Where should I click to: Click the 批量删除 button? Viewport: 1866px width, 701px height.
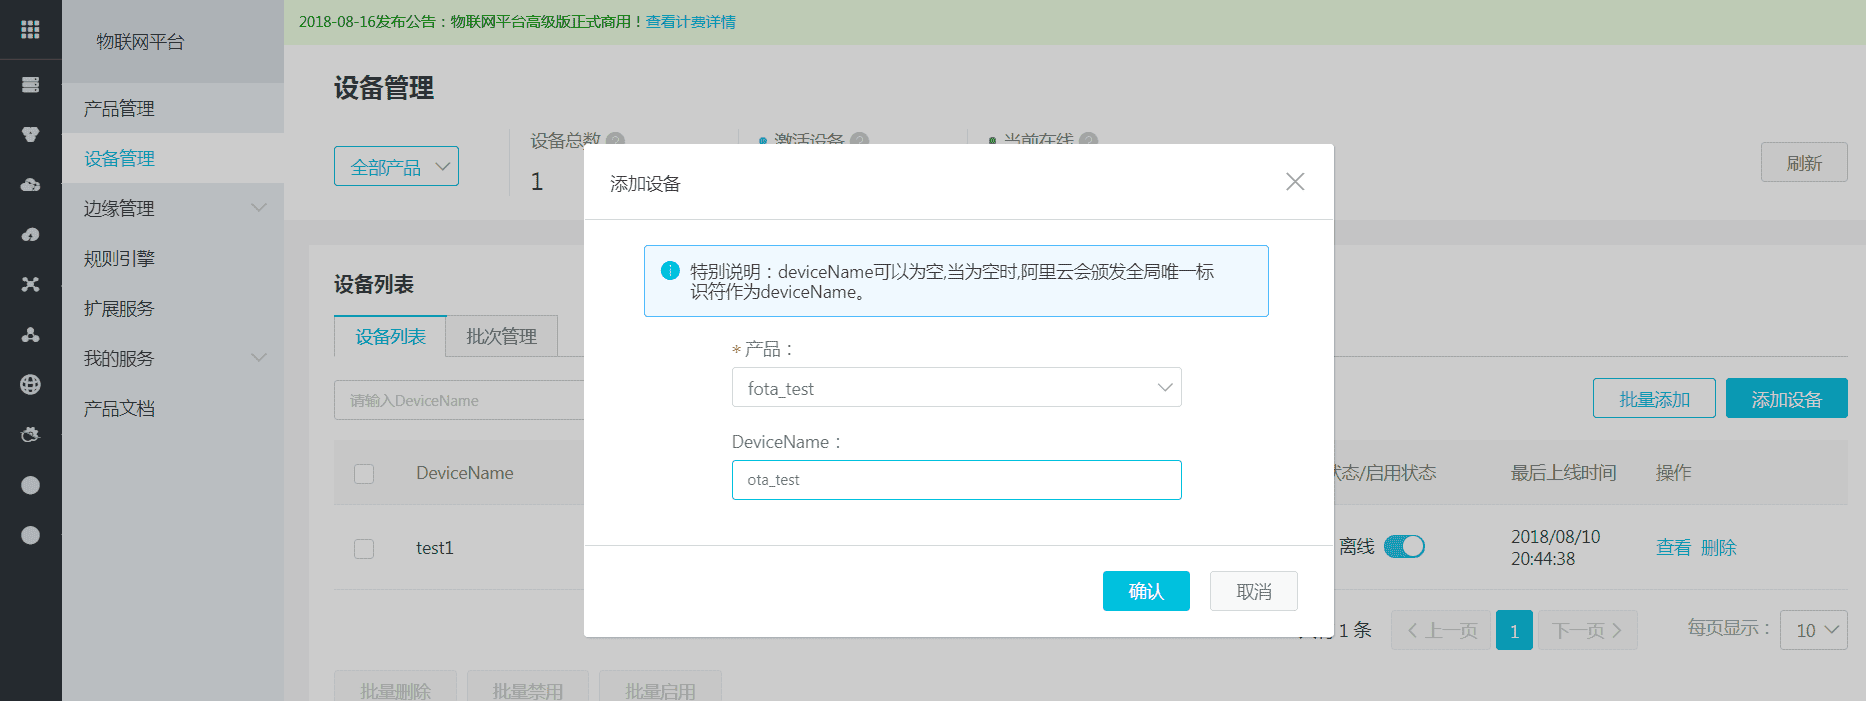point(395,687)
